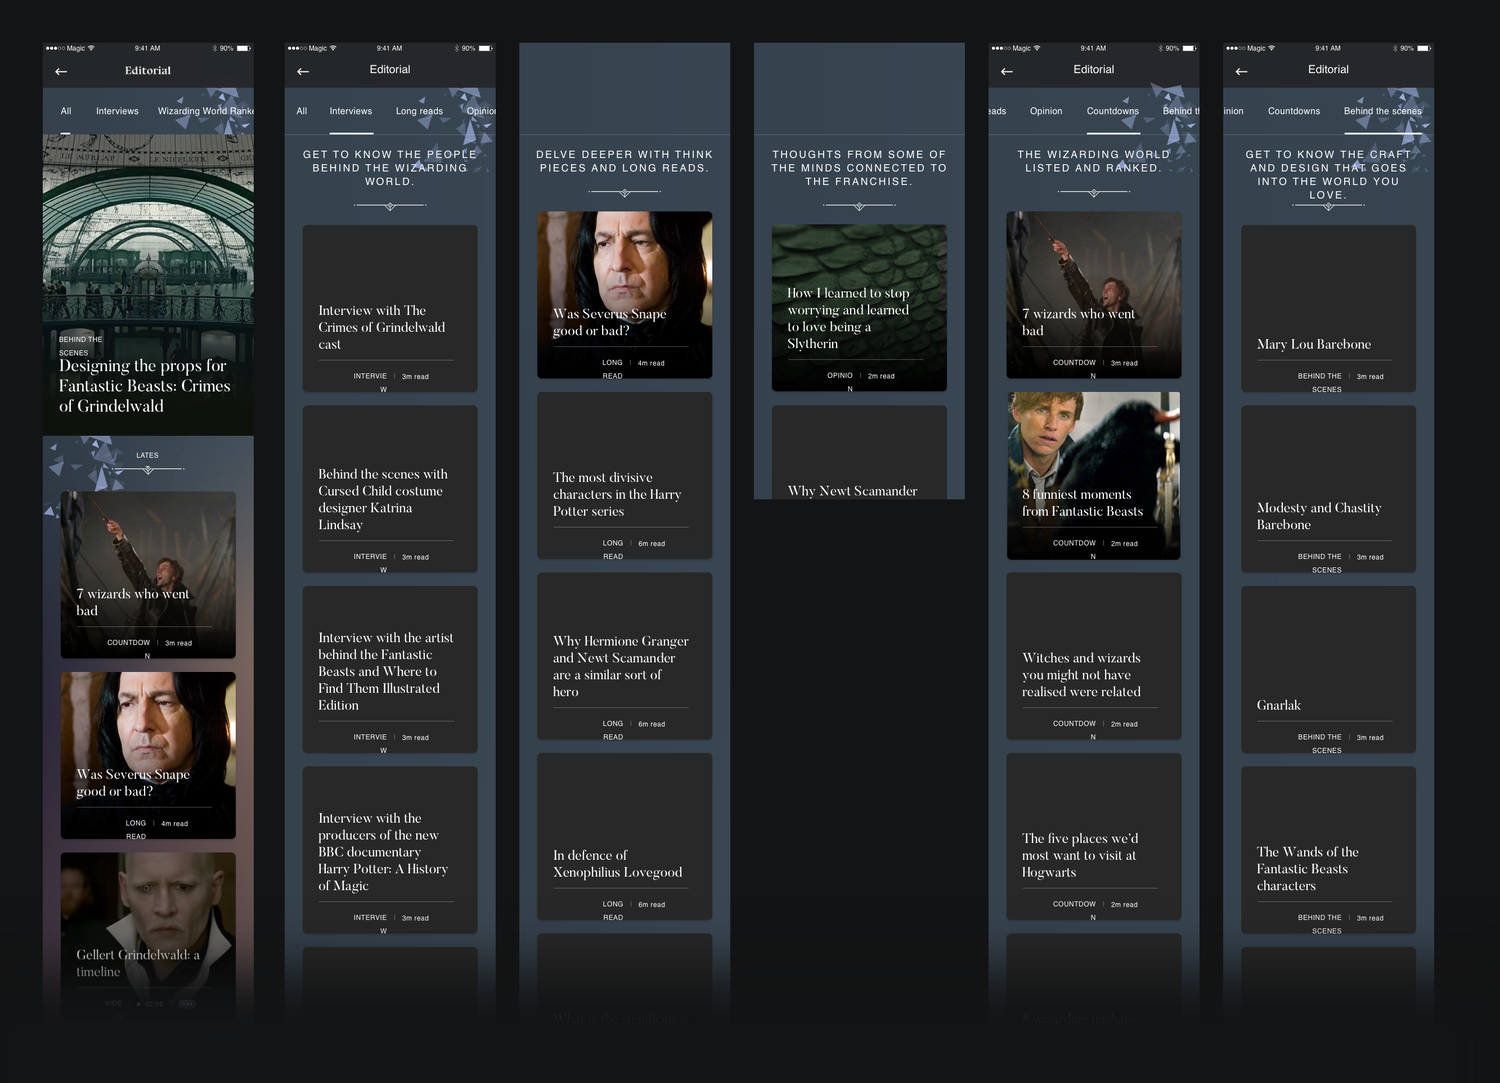The height and width of the screenshot is (1083, 1500).
Task: Open interview with BBC documentary producers card
Action: pos(390,850)
